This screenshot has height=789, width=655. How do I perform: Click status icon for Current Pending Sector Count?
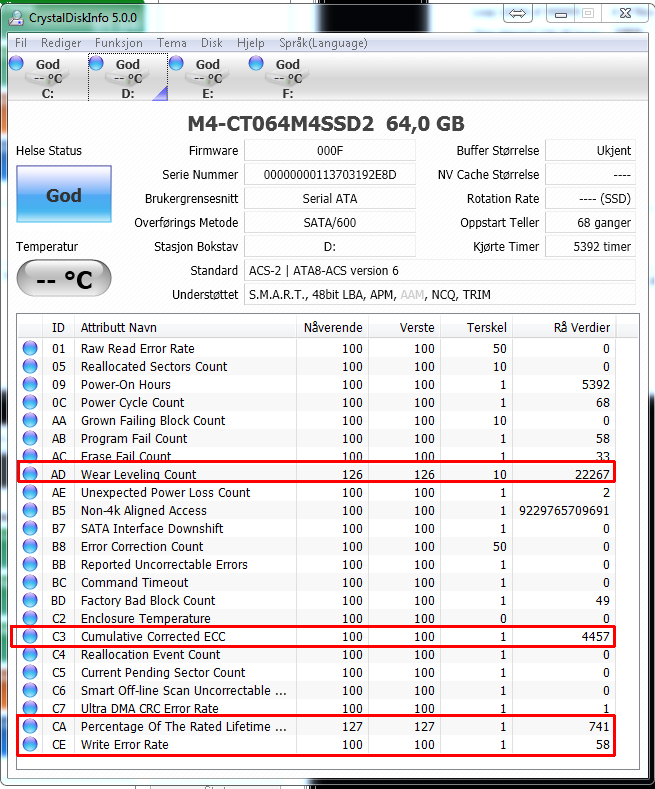click(30, 672)
